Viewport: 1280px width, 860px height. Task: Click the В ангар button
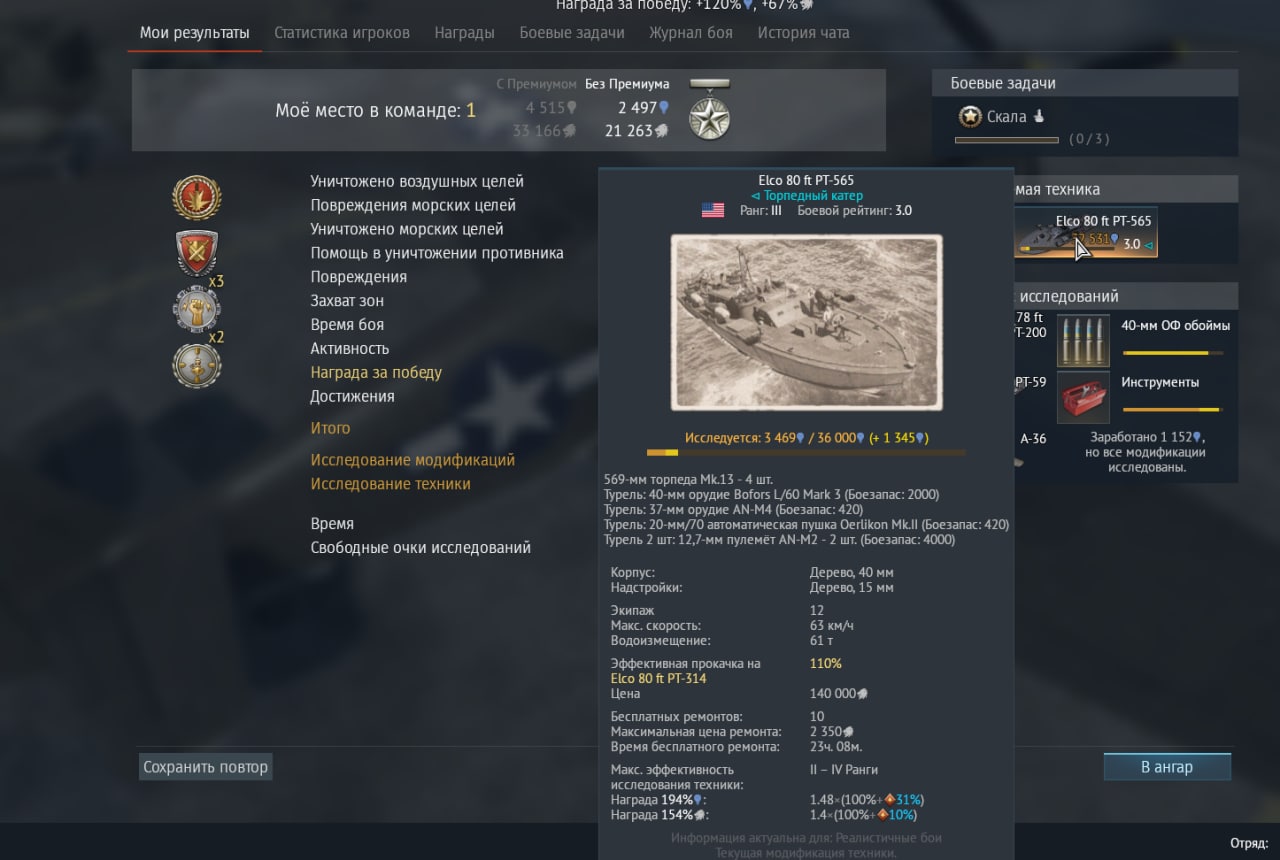[1167, 767]
